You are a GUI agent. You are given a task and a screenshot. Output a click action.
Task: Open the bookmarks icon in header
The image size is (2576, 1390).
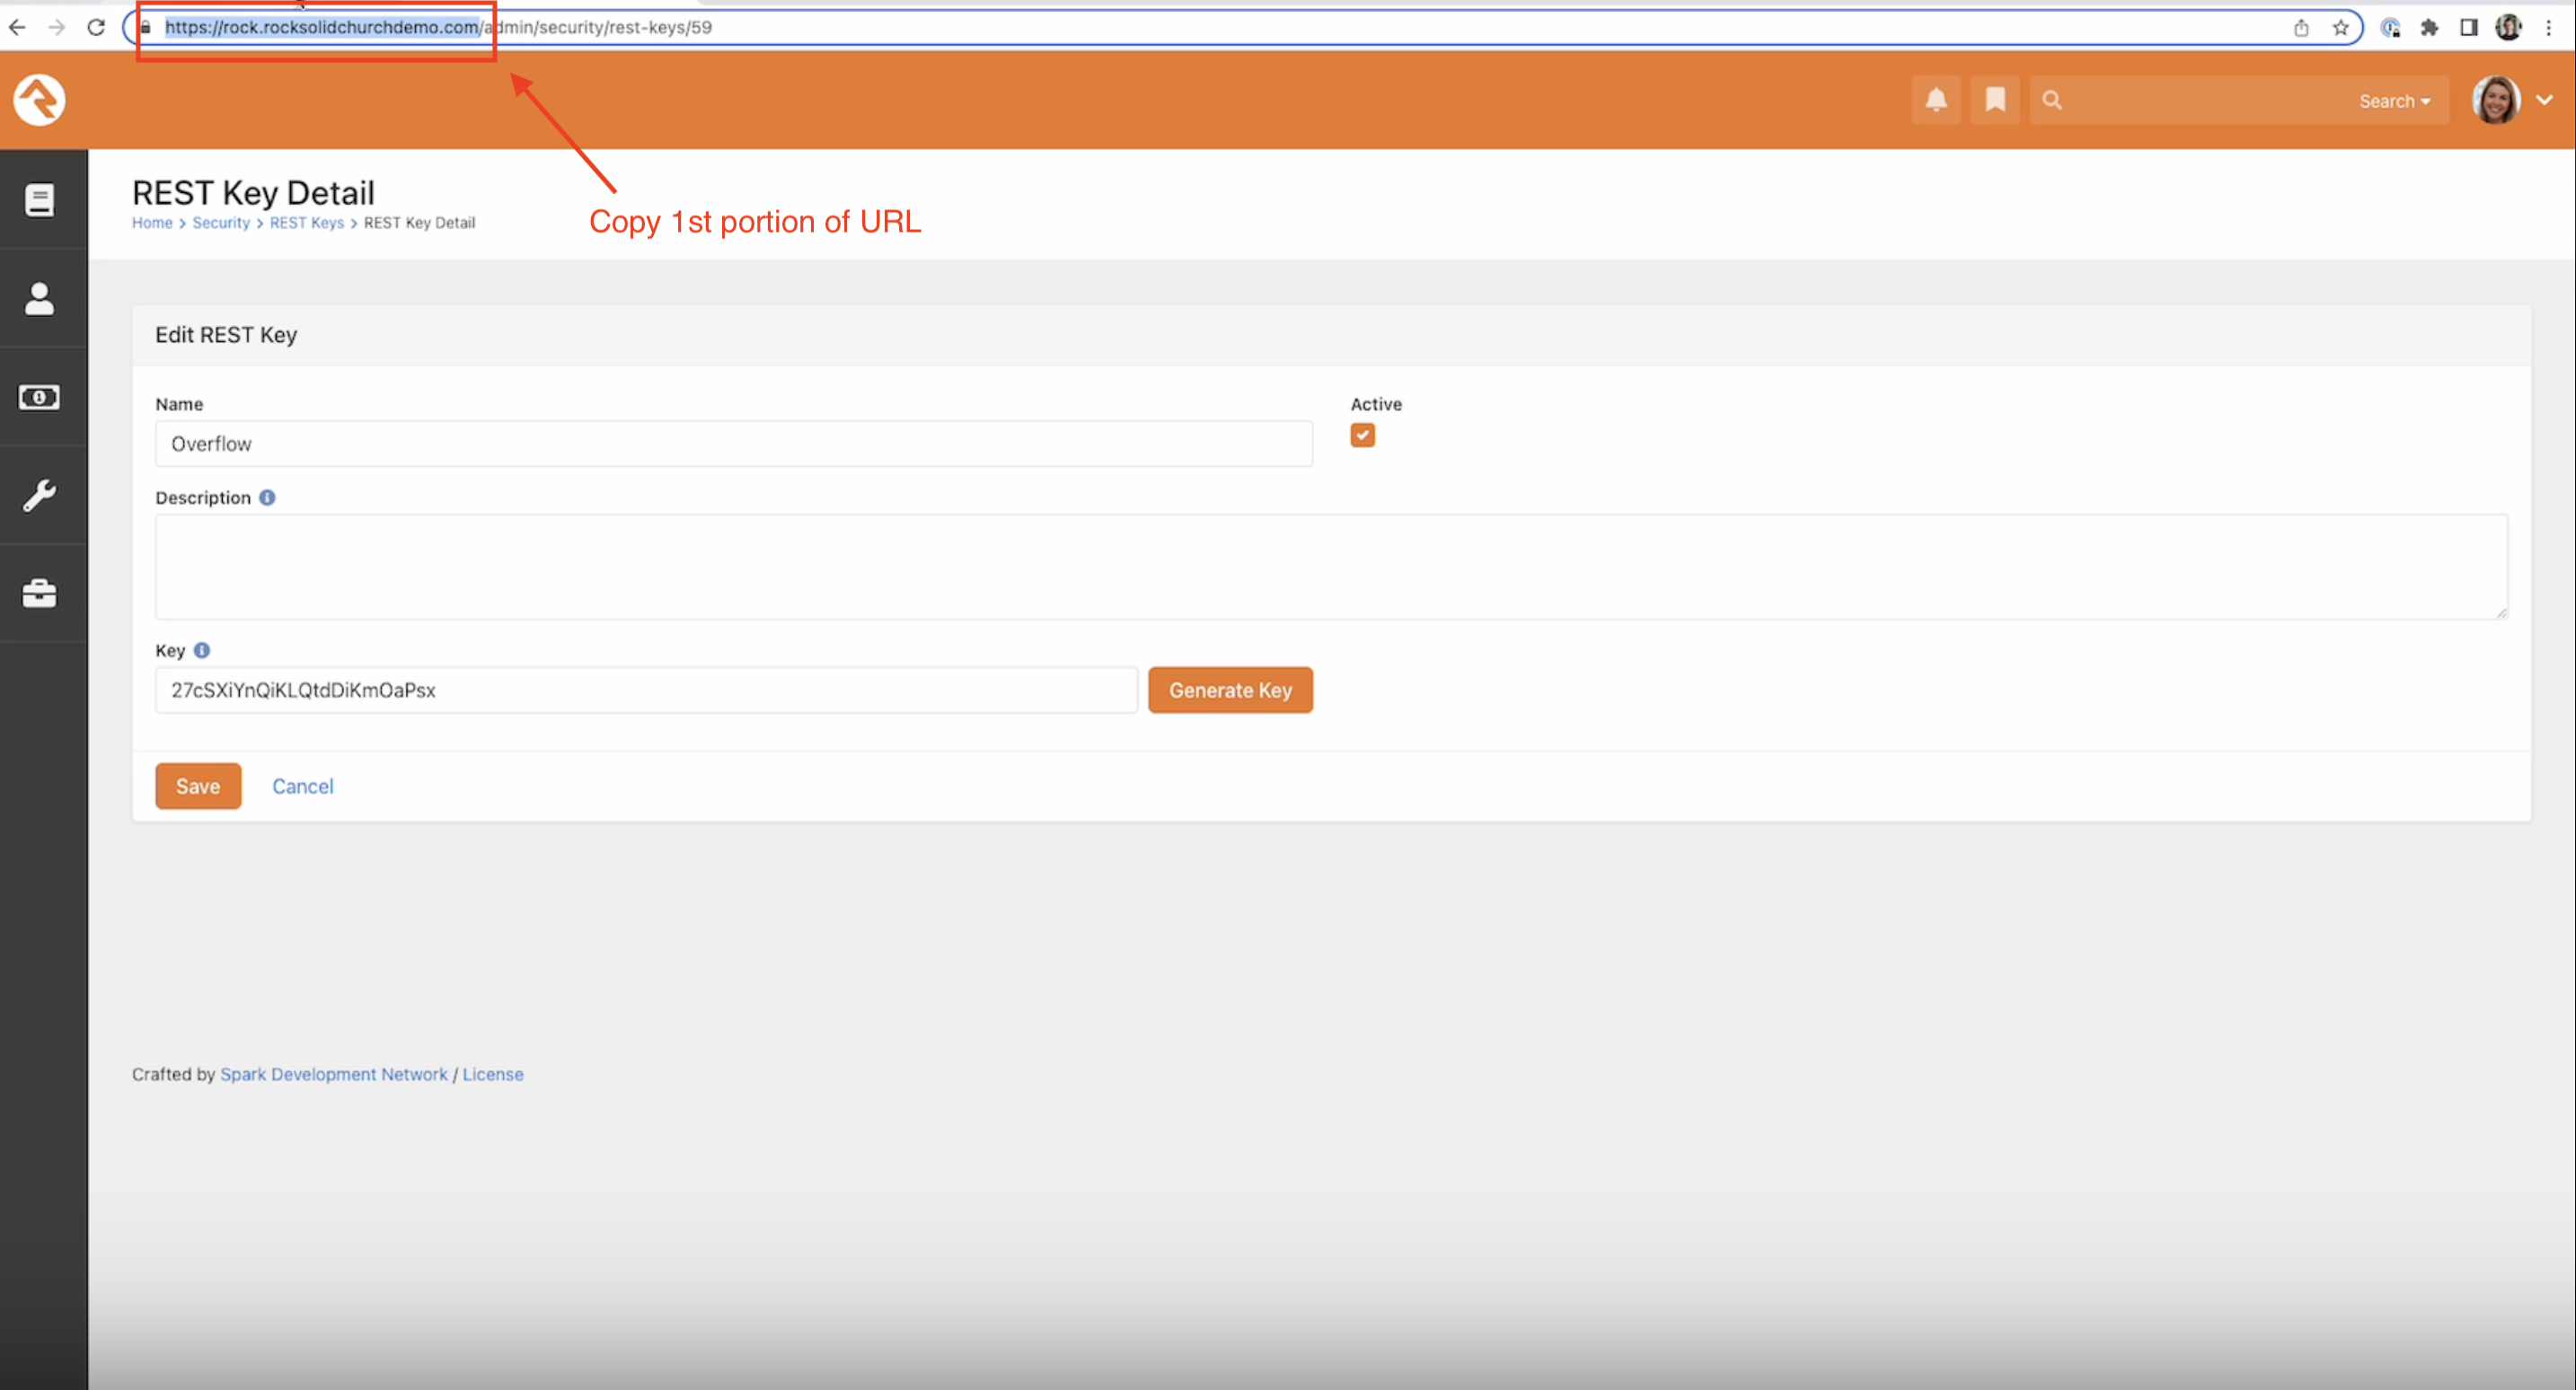pyautogui.click(x=1995, y=100)
